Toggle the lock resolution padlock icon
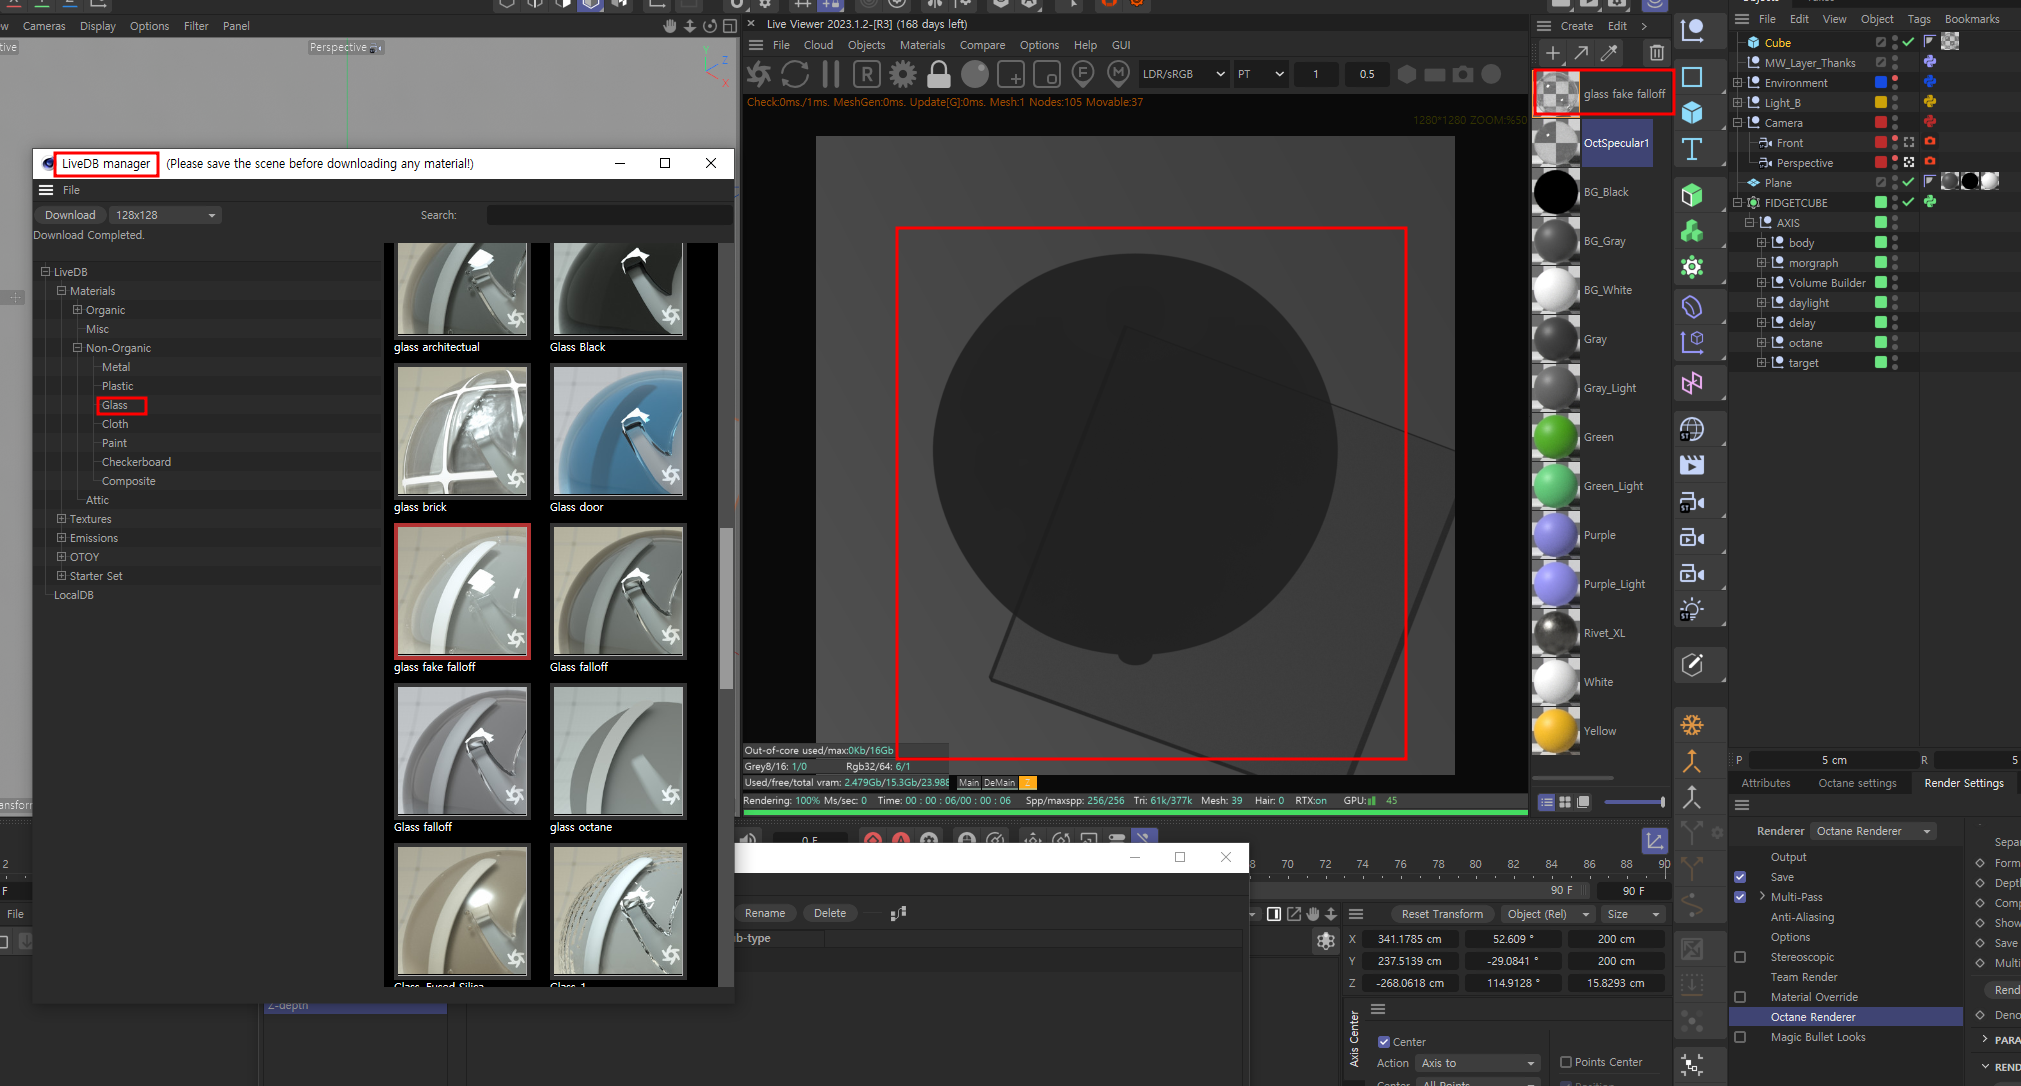The height and width of the screenshot is (1086, 2021). point(939,74)
